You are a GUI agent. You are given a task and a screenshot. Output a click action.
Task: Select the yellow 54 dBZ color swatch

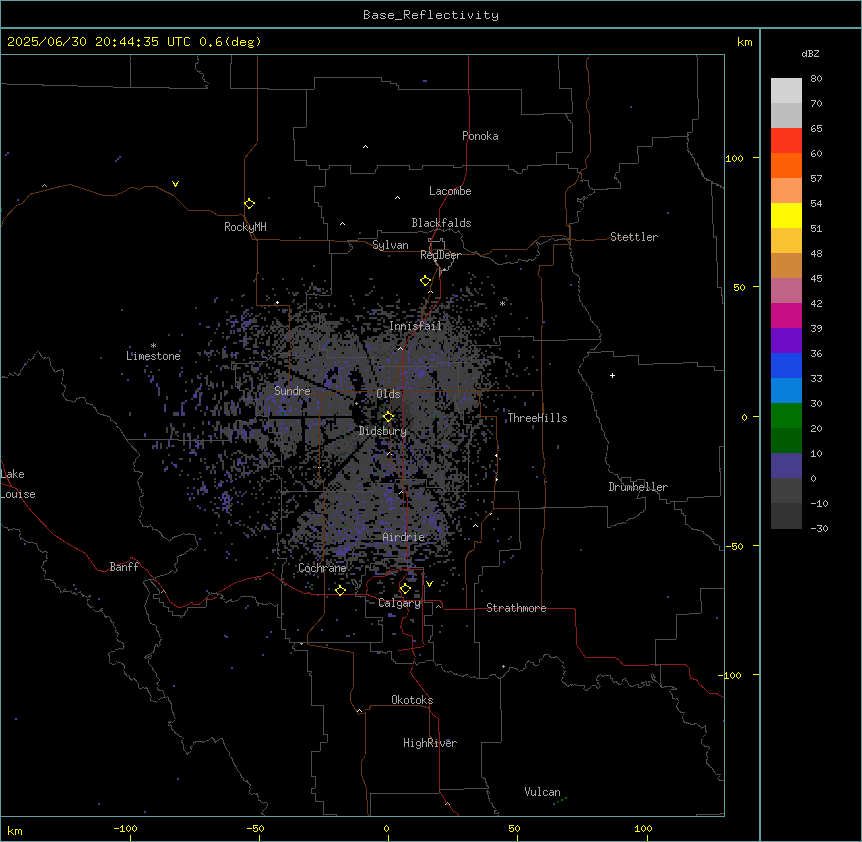(x=786, y=215)
